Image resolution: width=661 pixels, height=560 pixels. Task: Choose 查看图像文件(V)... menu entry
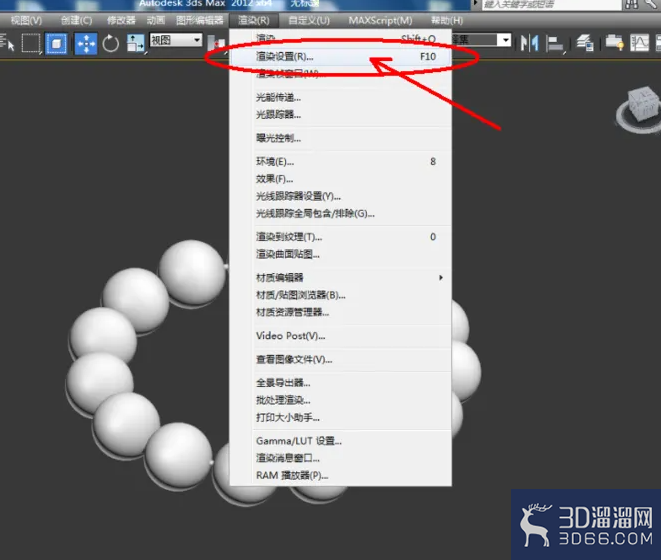[x=341, y=359]
